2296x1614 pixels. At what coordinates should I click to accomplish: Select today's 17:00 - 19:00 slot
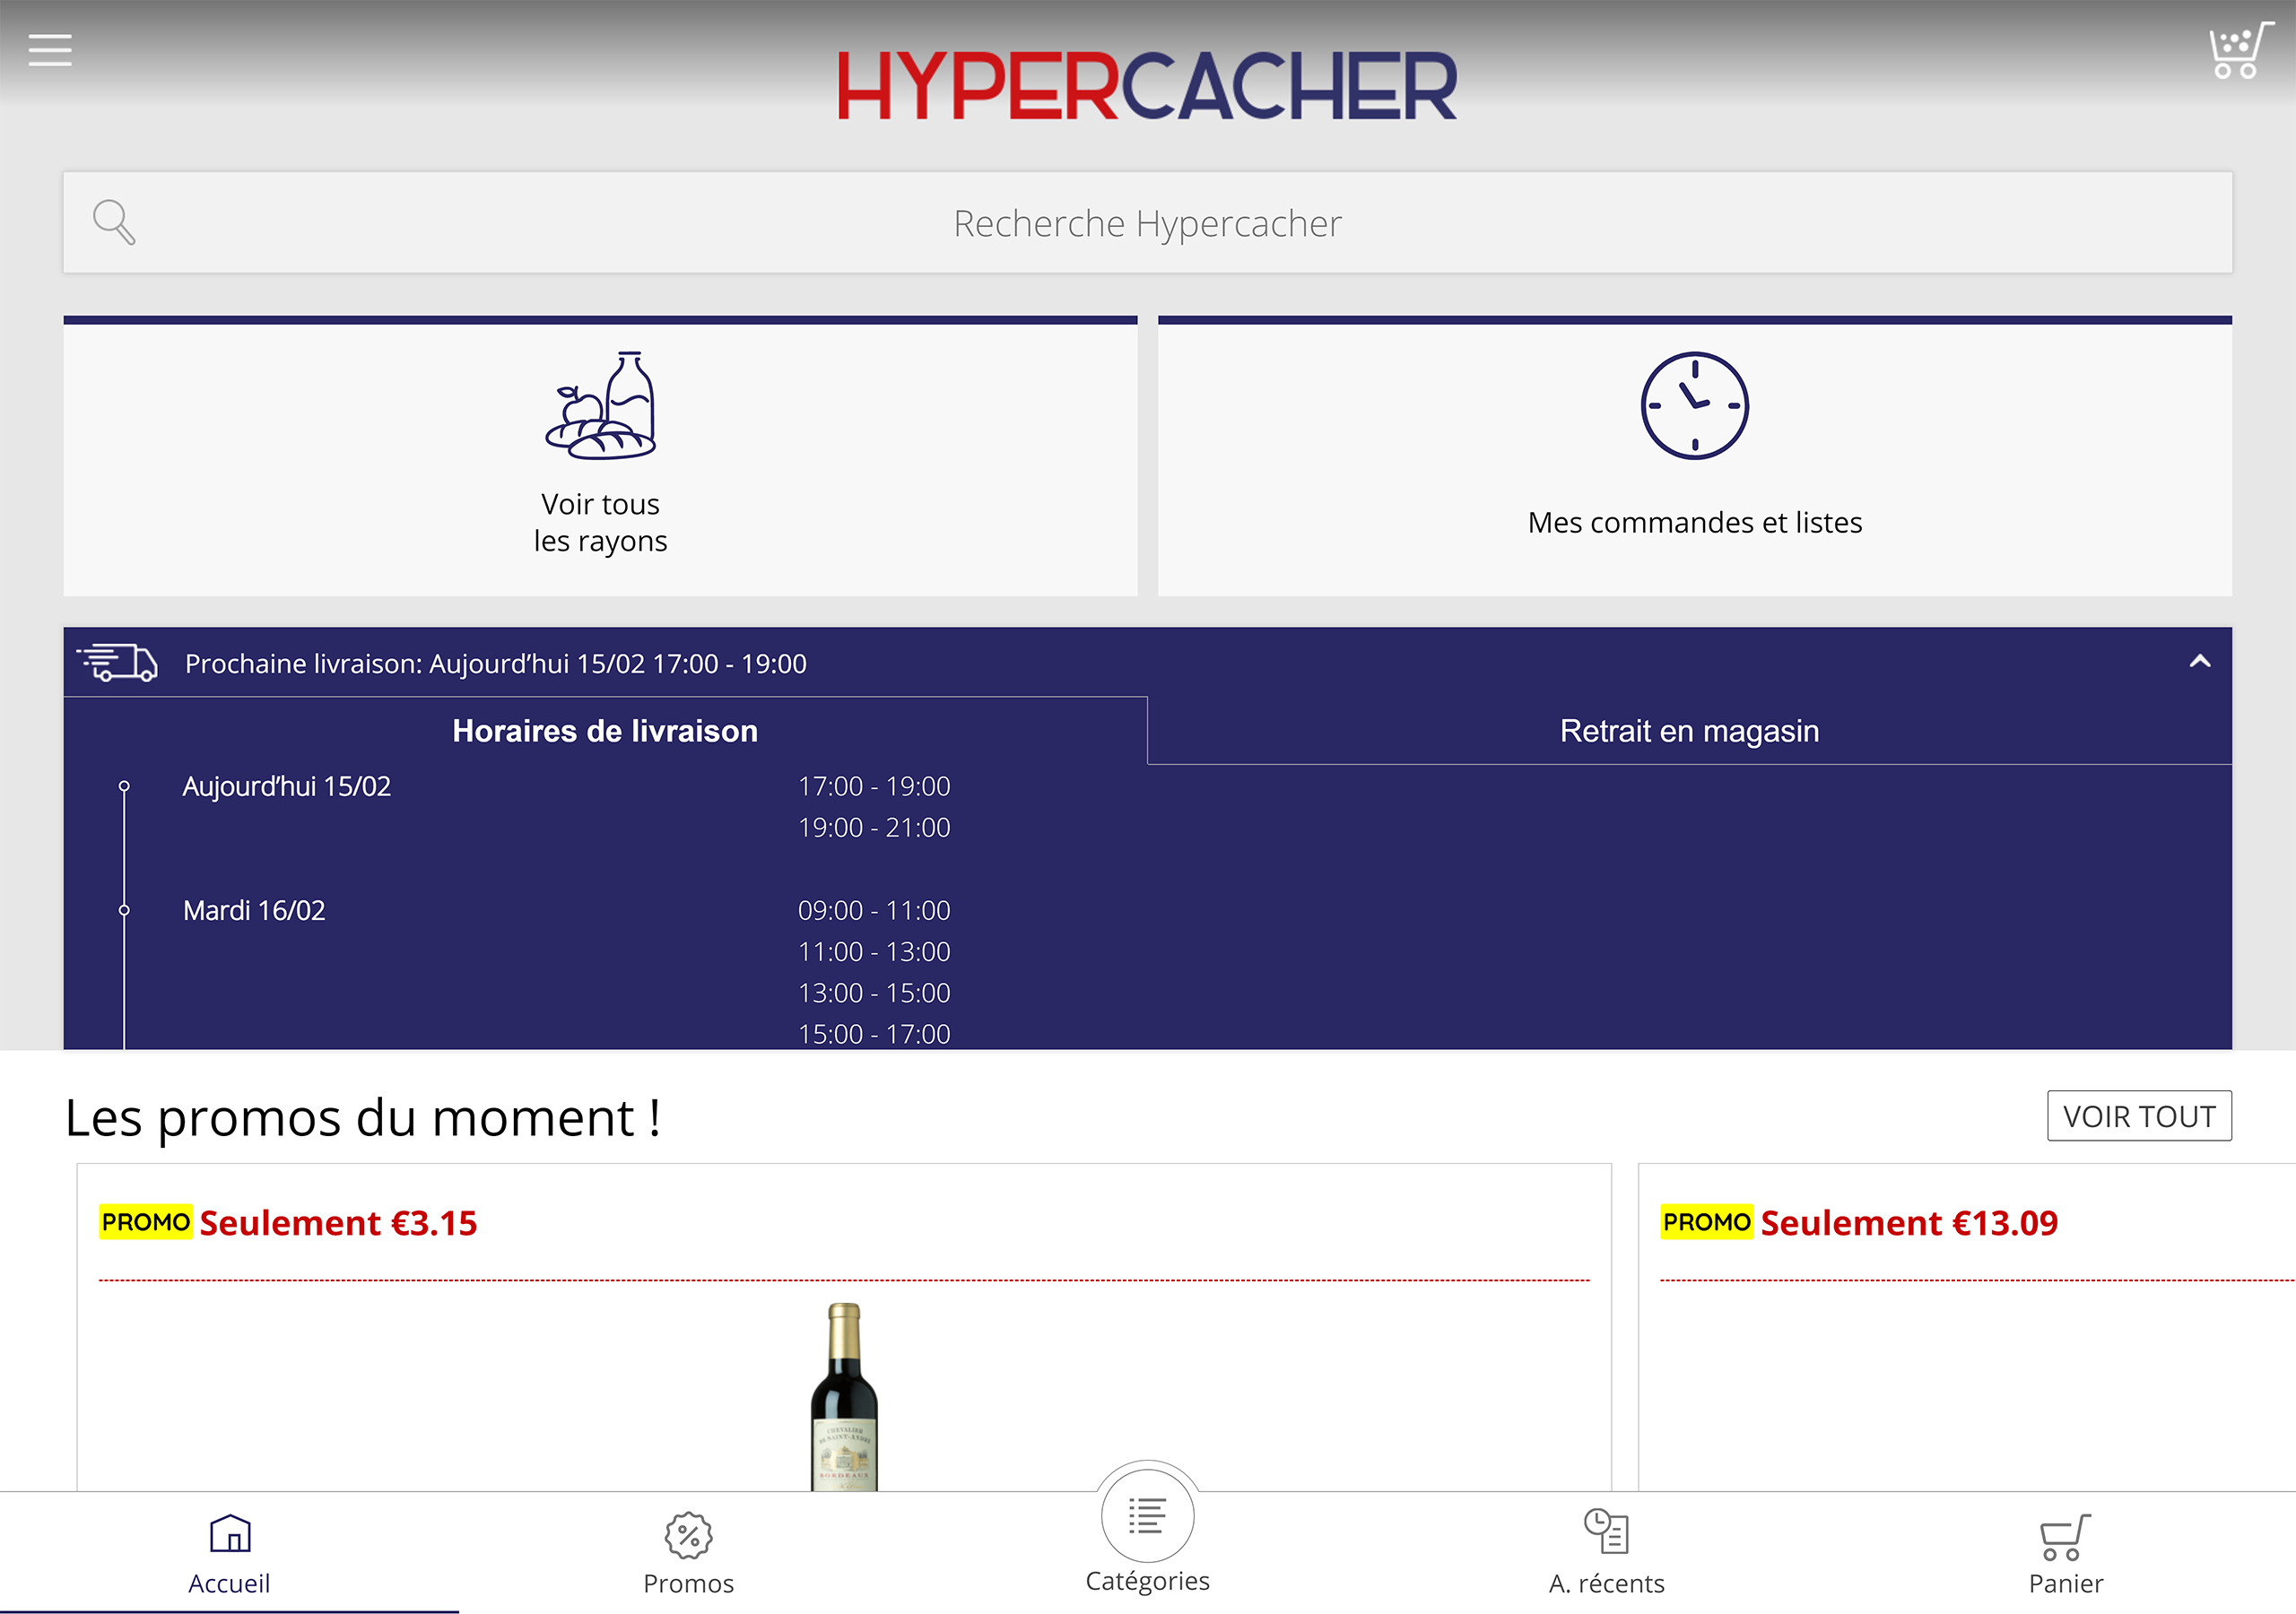pyautogui.click(x=874, y=786)
